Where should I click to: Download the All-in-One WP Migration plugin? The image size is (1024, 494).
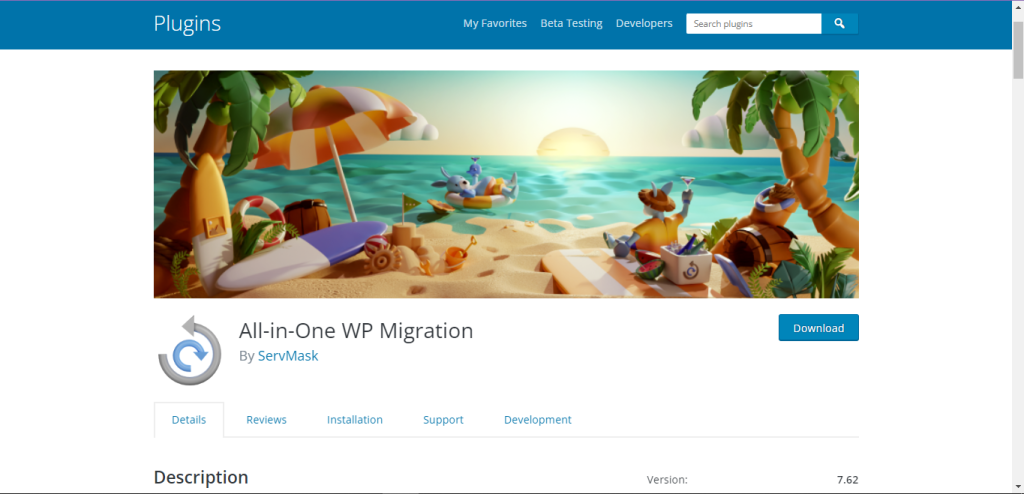coord(818,328)
